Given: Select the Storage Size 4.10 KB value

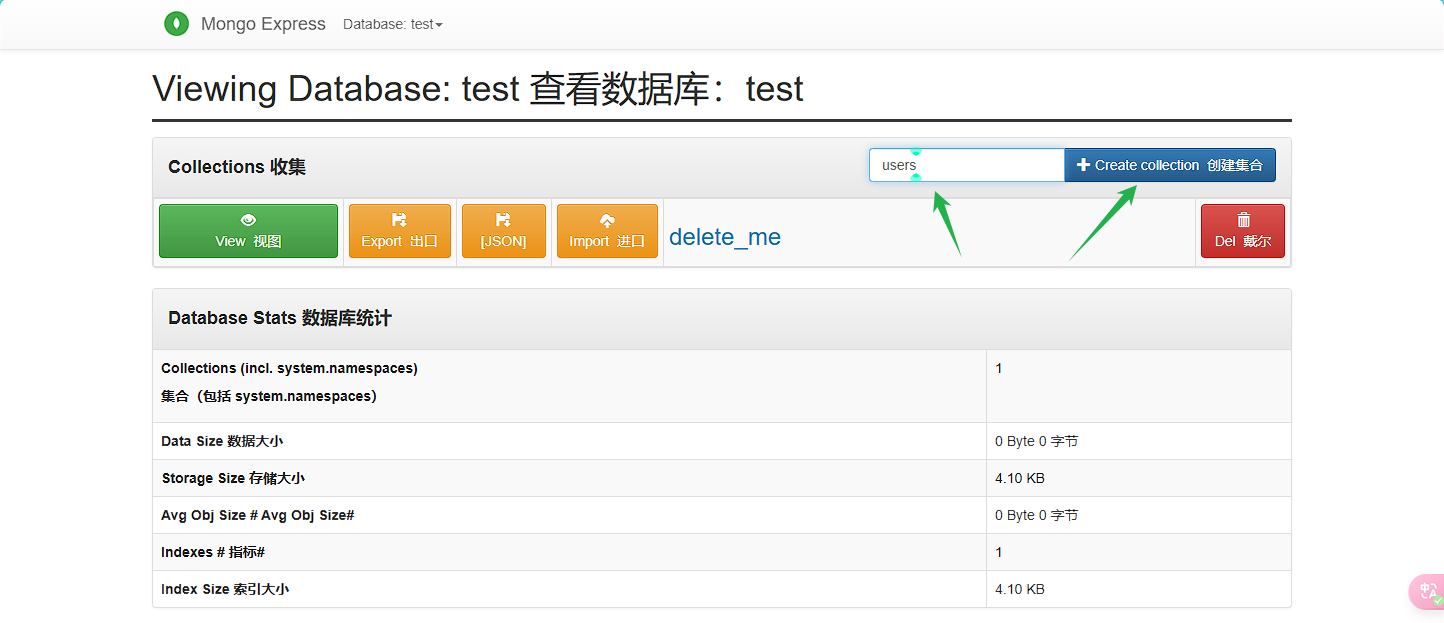Looking at the screenshot, I should [1019, 478].
